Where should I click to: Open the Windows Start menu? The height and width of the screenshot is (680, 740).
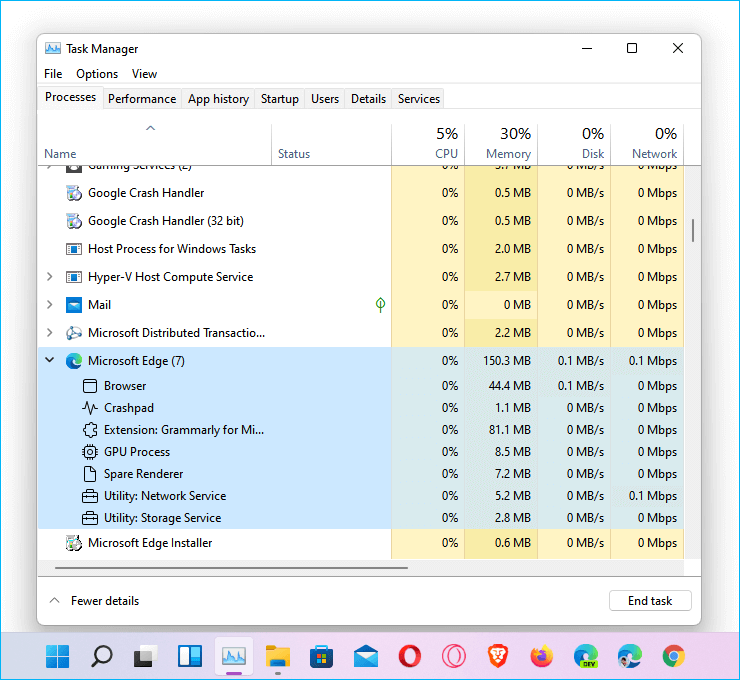(58, 656)
